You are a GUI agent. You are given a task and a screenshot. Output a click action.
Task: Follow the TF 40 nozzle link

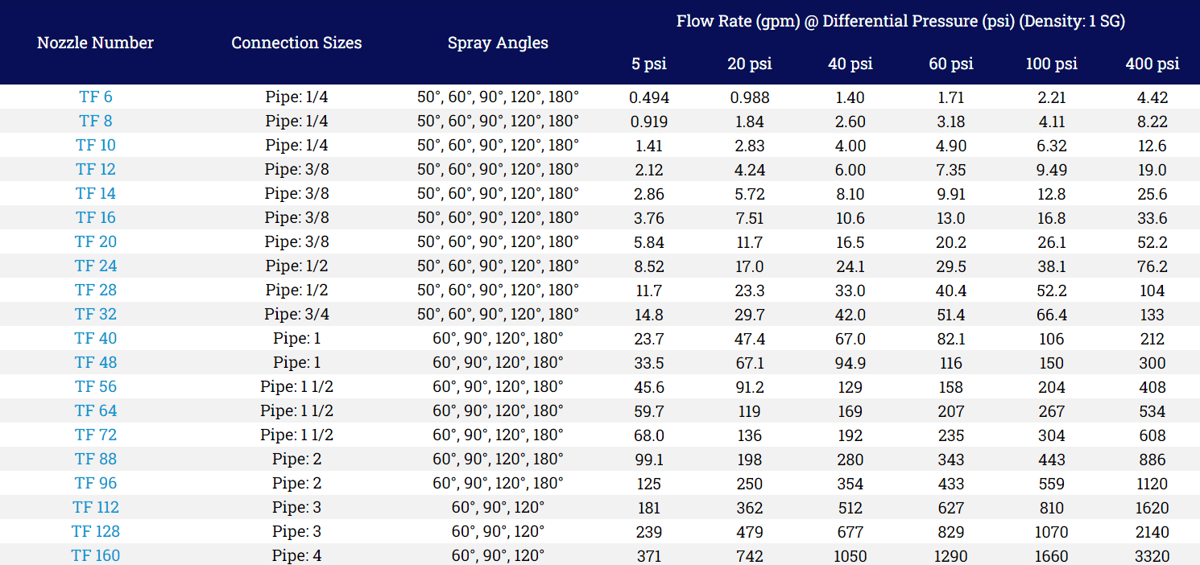[x=96, y=338]
